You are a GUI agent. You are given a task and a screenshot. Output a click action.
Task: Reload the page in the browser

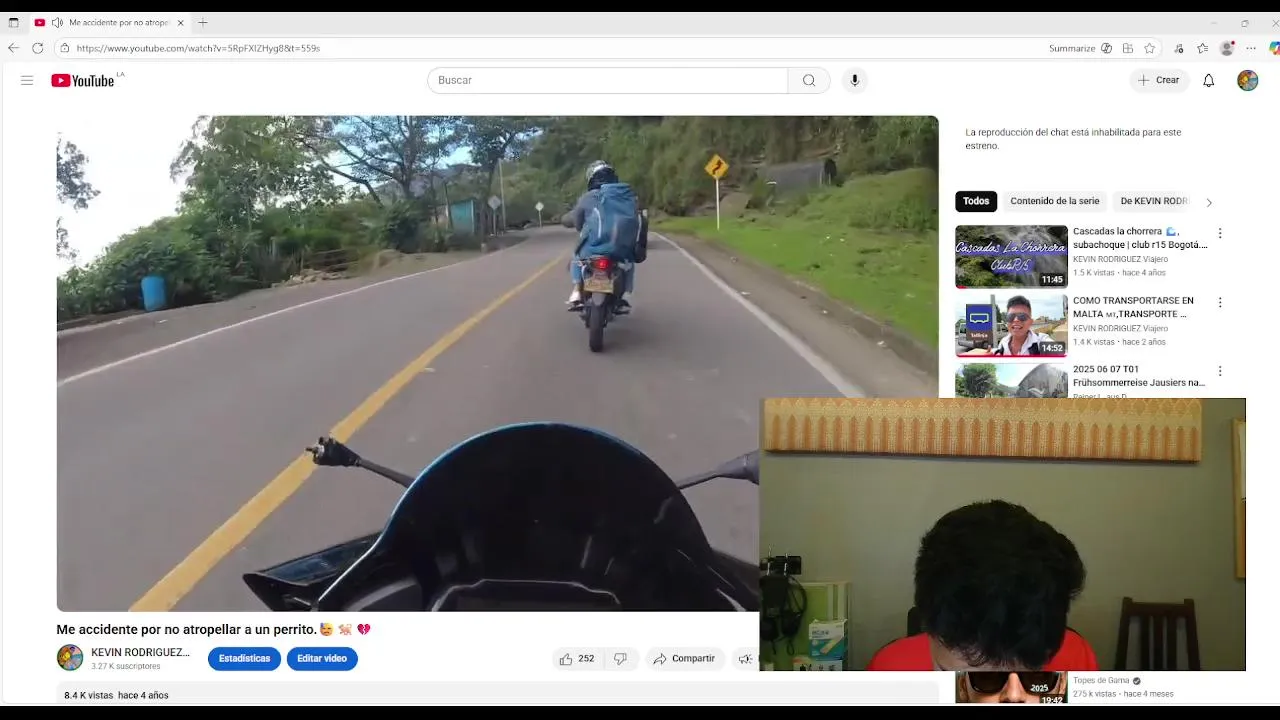pos(38,48)
